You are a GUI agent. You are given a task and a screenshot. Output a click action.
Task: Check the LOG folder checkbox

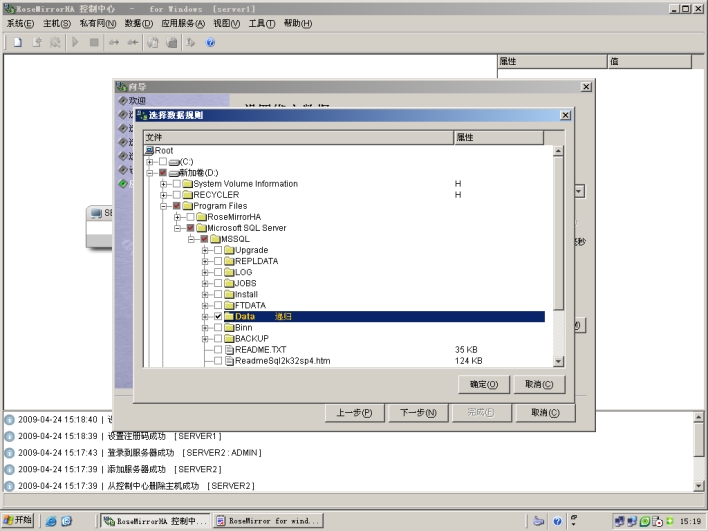(218, 273)
